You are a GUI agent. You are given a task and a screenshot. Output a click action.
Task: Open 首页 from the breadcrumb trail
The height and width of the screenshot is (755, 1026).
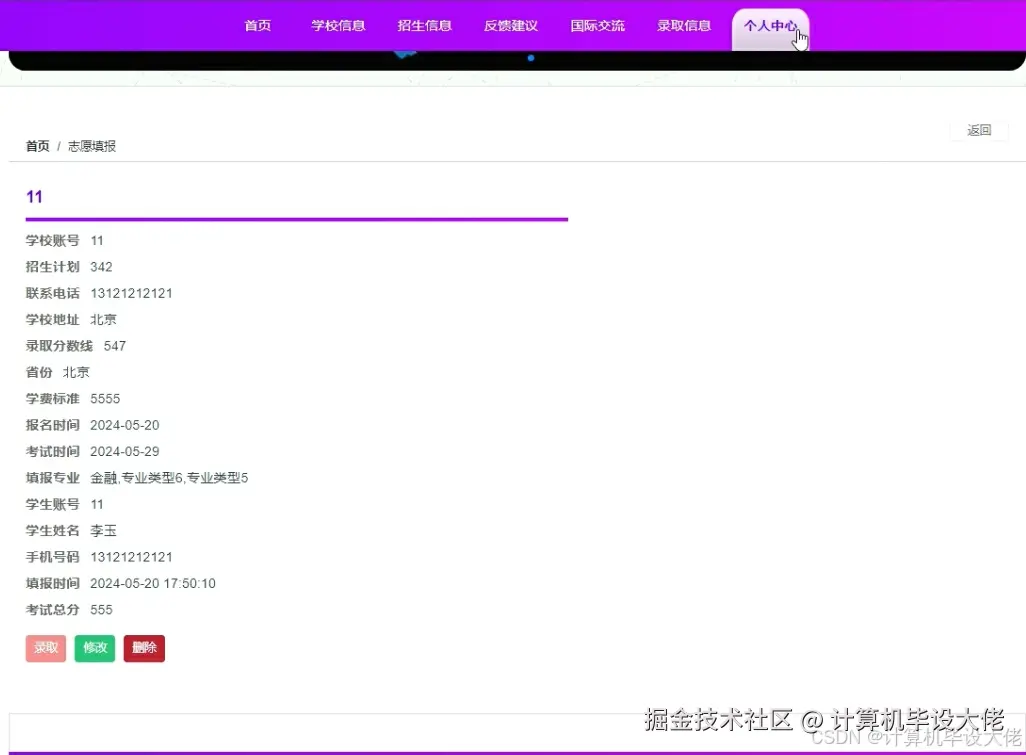37,145
